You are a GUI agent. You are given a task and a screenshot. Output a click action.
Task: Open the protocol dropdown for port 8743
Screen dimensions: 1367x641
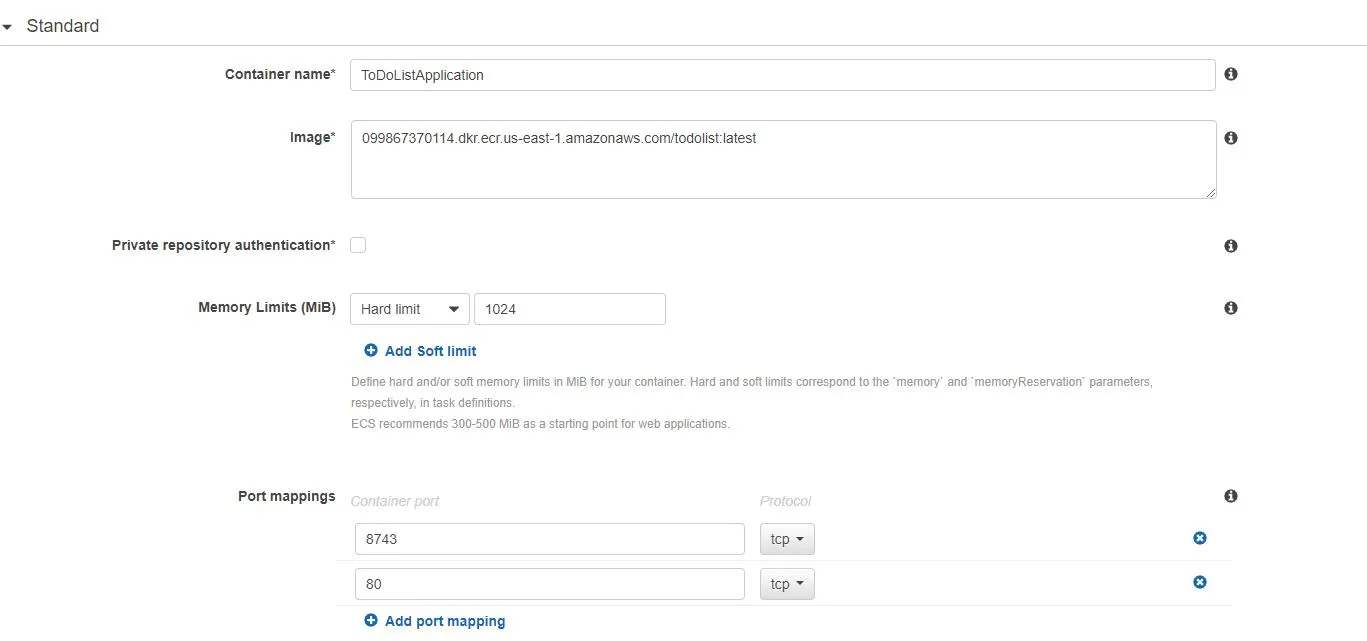click(x=787, y=538)
